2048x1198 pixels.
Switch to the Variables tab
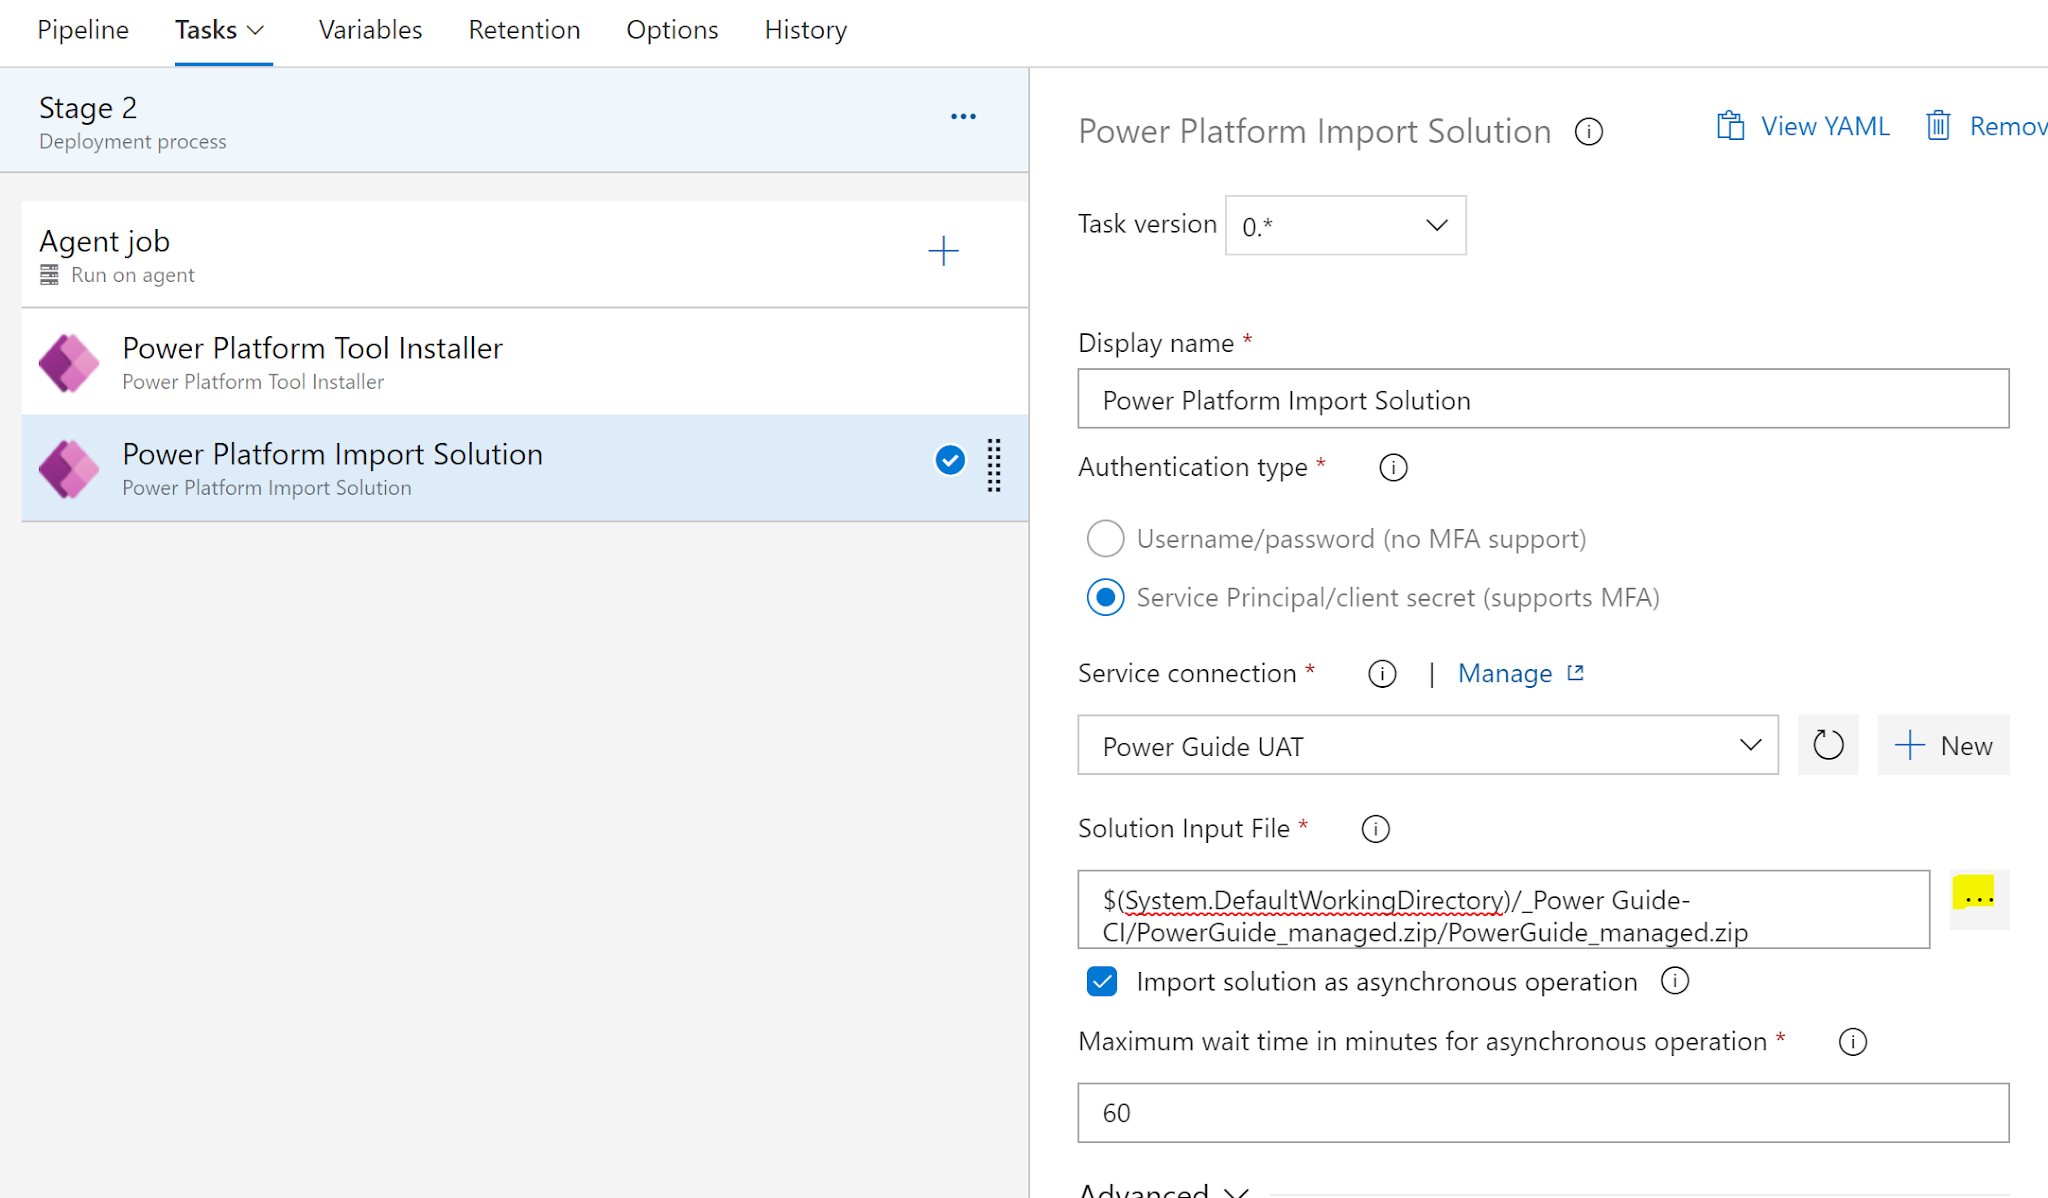[x=370, y=31]
